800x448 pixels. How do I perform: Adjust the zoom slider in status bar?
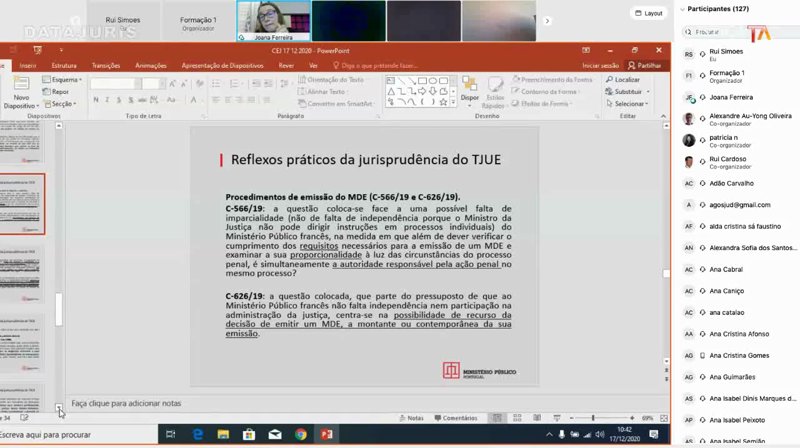tap(593, 418)
